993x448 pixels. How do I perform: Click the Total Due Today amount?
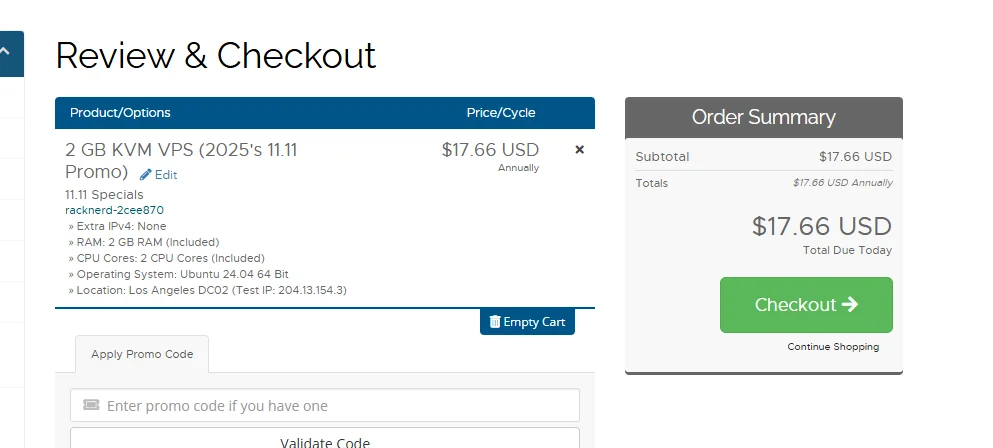[821, 227]
